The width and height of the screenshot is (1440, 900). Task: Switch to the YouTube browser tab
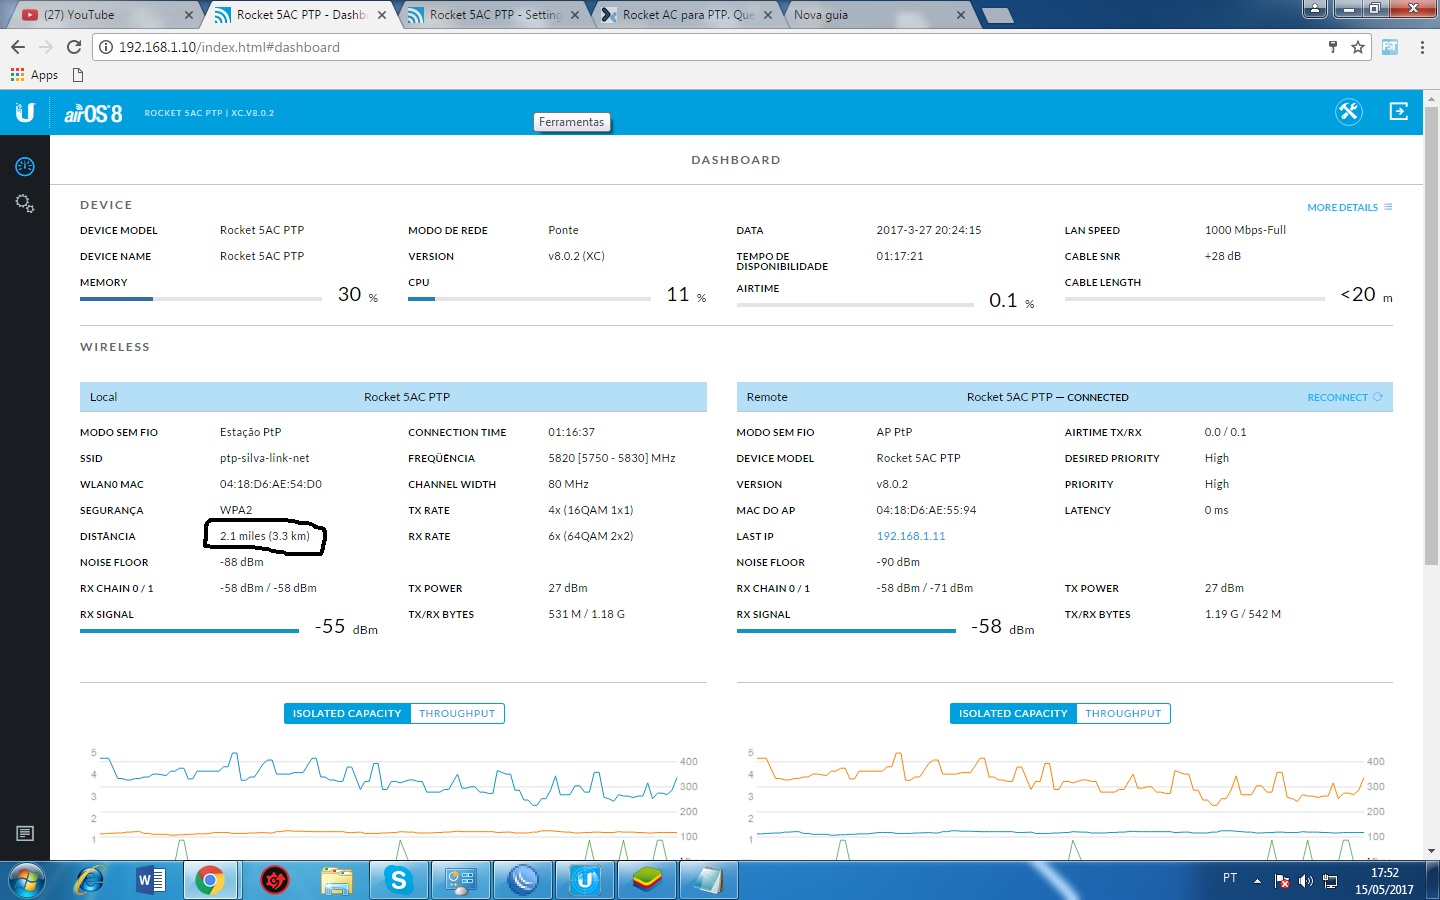pos(104,15)
